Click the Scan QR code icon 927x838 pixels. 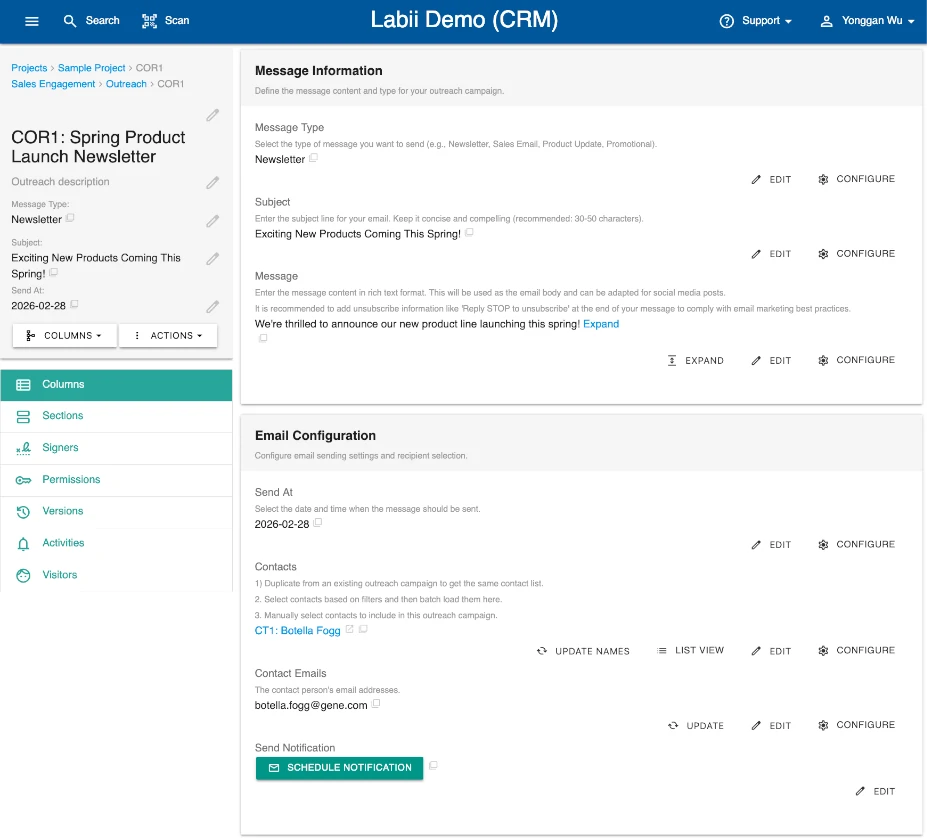tap(150, 21)
